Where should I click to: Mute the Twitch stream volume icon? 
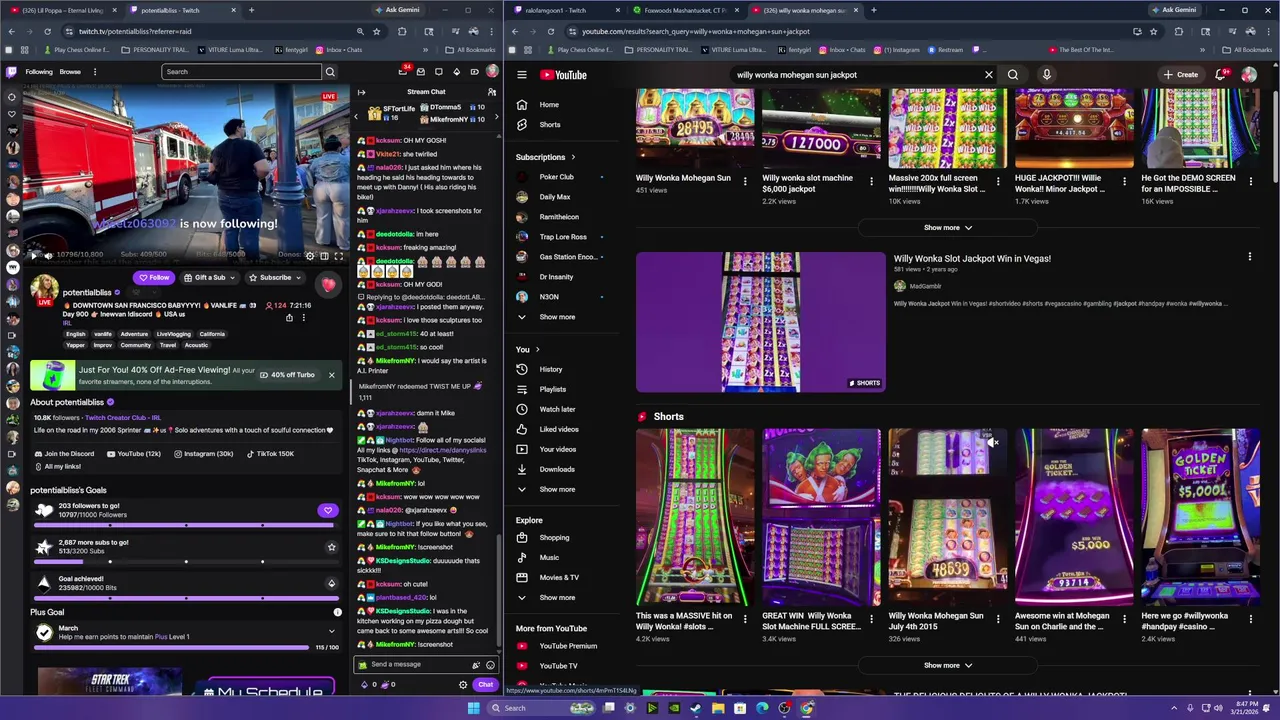[x=47, y=255]
